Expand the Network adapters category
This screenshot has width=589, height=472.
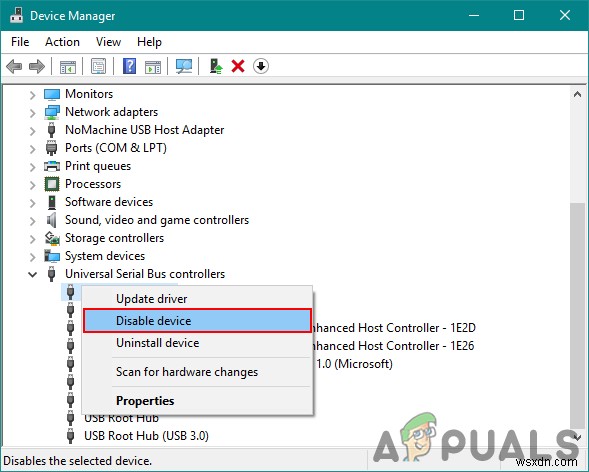33,113
